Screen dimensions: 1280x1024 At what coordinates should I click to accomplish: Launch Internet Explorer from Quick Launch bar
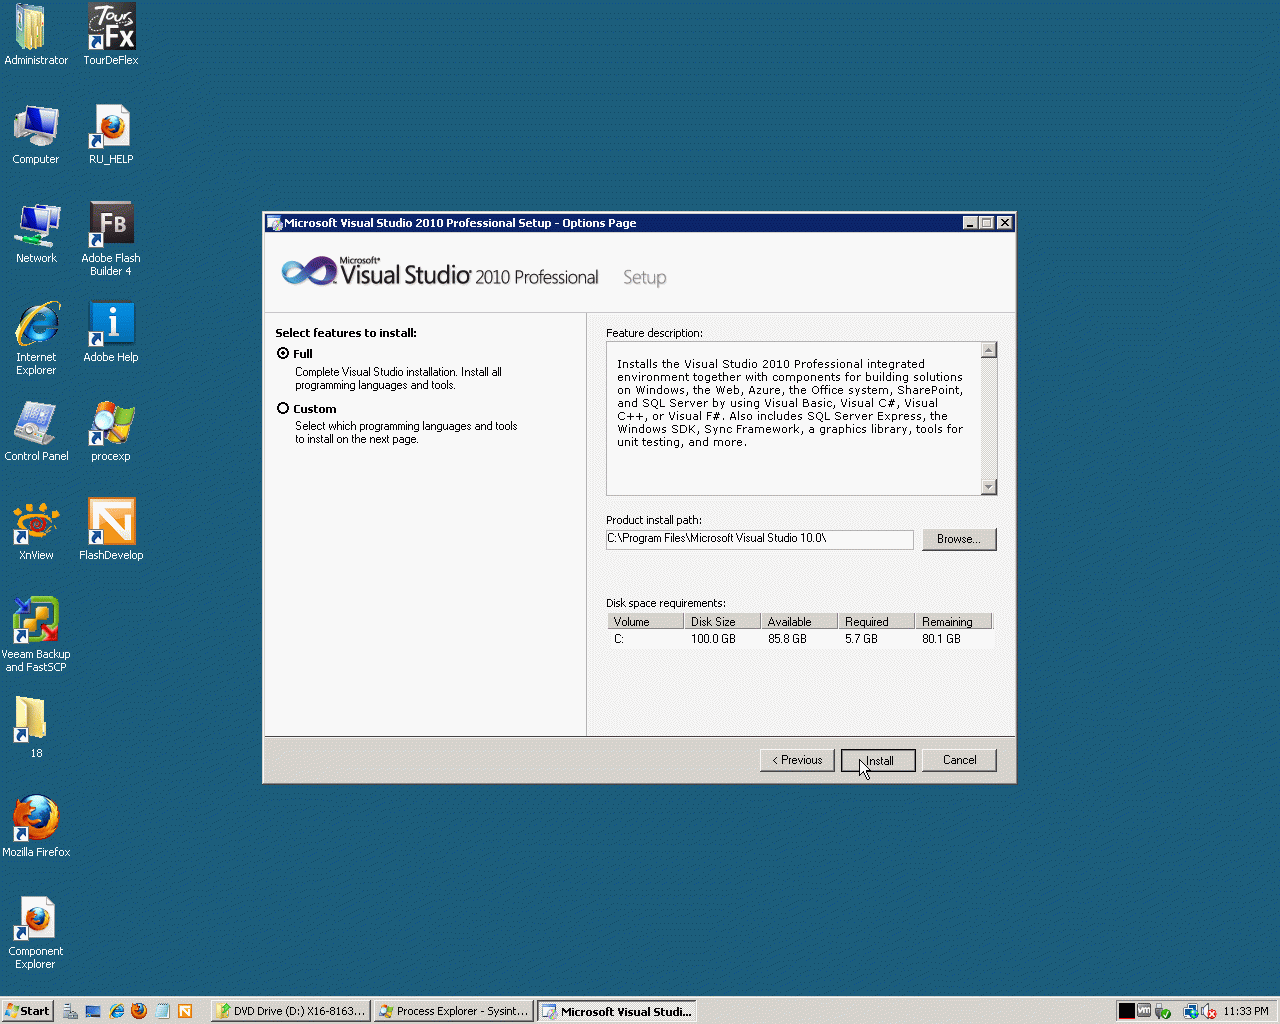pyautogui.click(x=116, y=1011)
